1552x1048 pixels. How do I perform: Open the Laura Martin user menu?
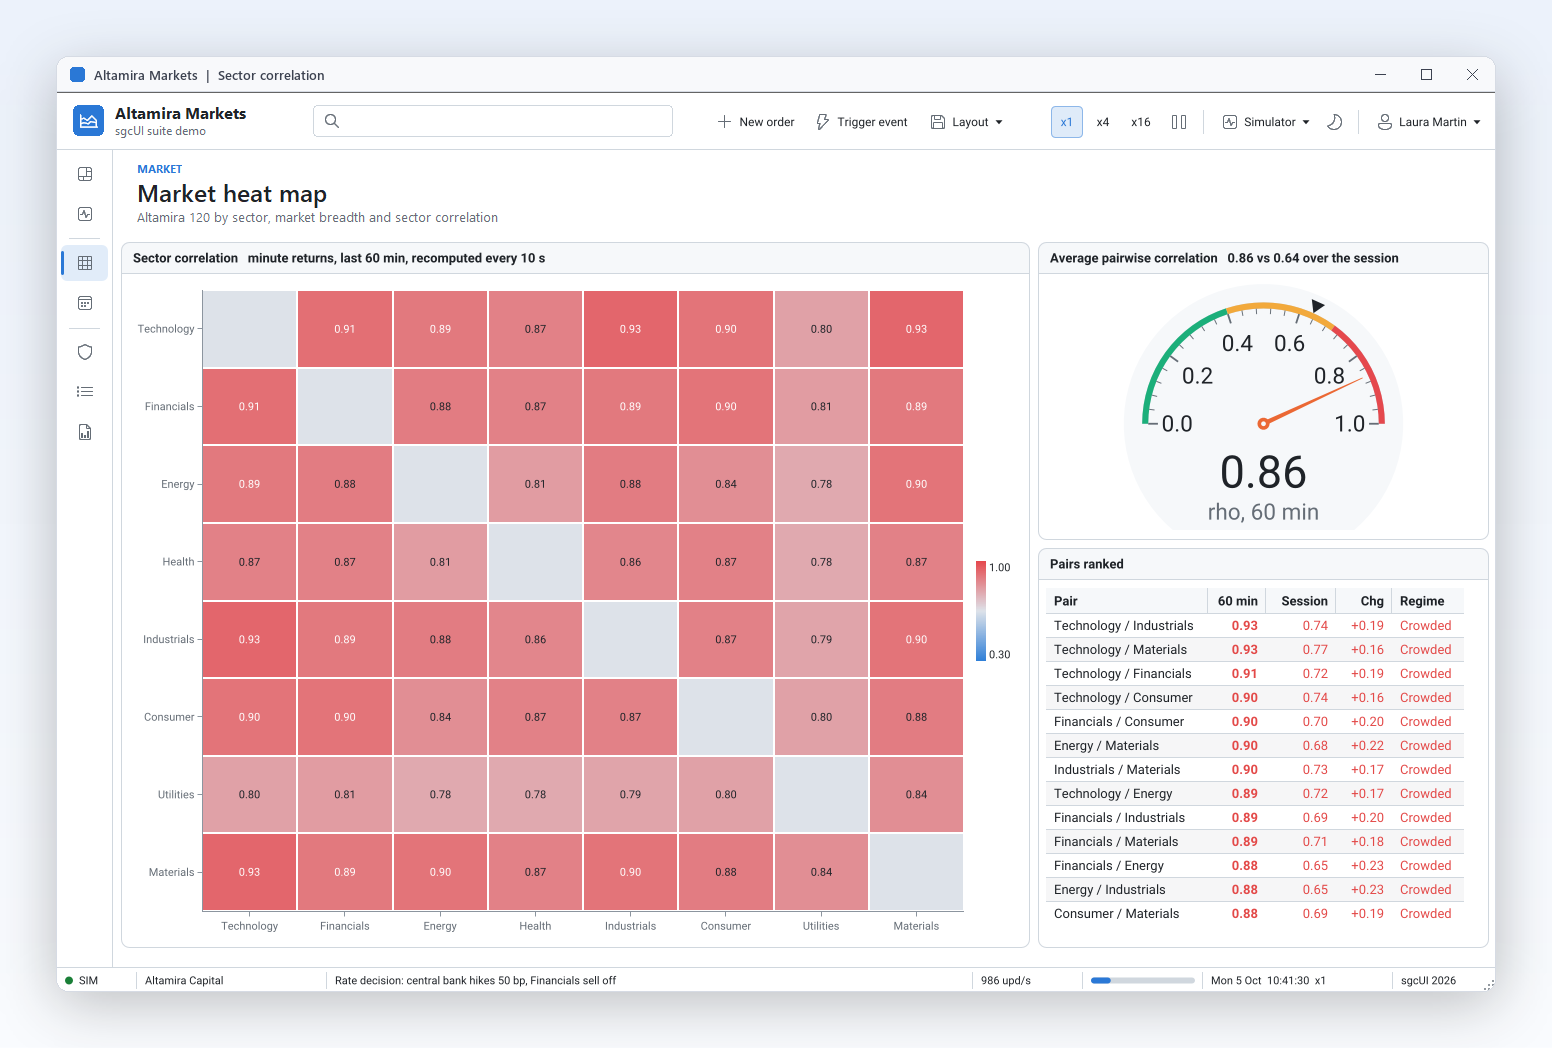(x=1429, y=122)
